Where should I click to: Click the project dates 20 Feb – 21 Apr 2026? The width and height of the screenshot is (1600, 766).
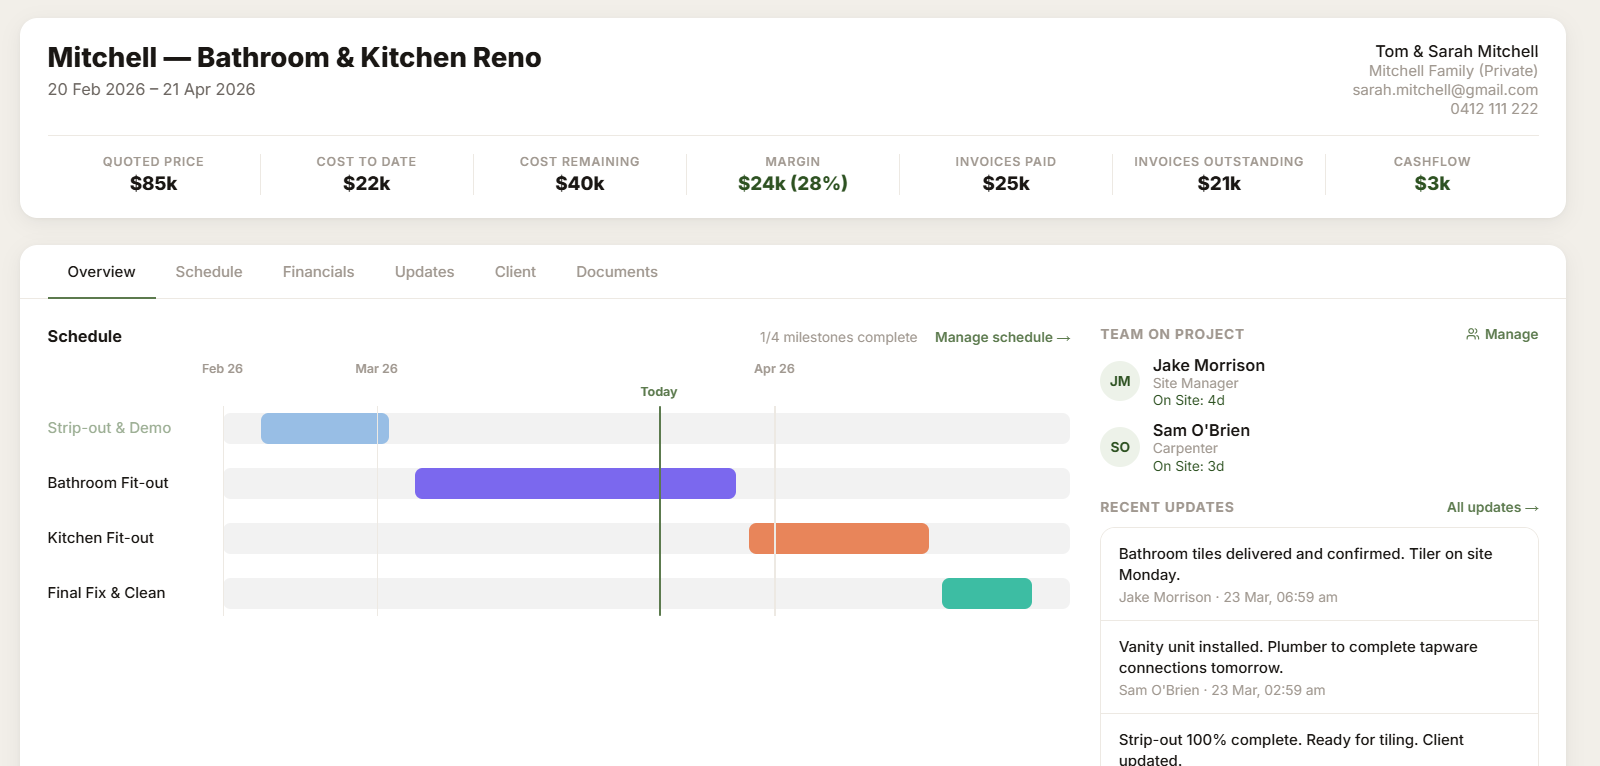pyautogui.click(x=151, y=90)
